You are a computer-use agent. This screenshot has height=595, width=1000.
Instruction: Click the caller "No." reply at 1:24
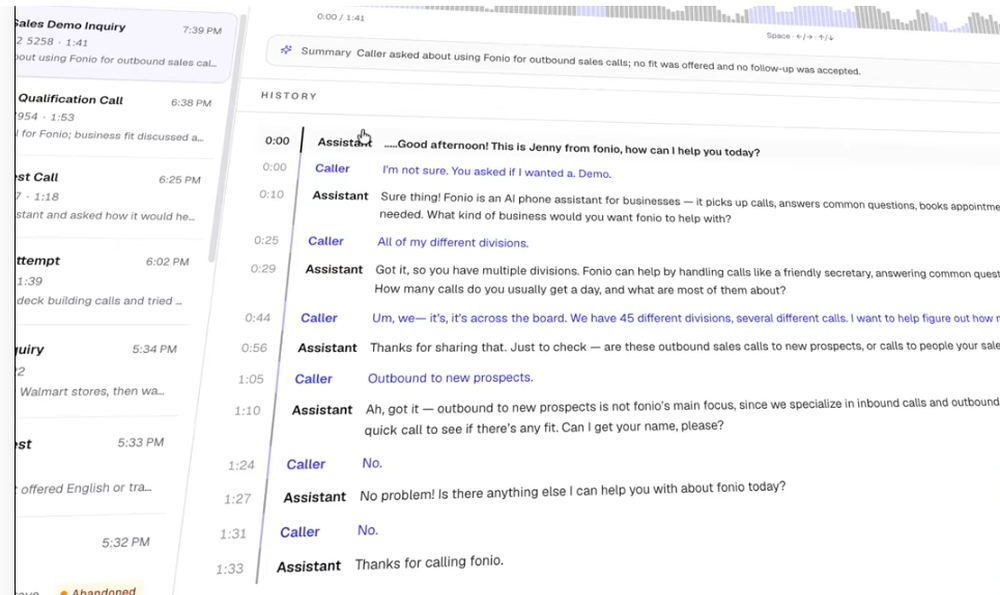tap(372, 463)
